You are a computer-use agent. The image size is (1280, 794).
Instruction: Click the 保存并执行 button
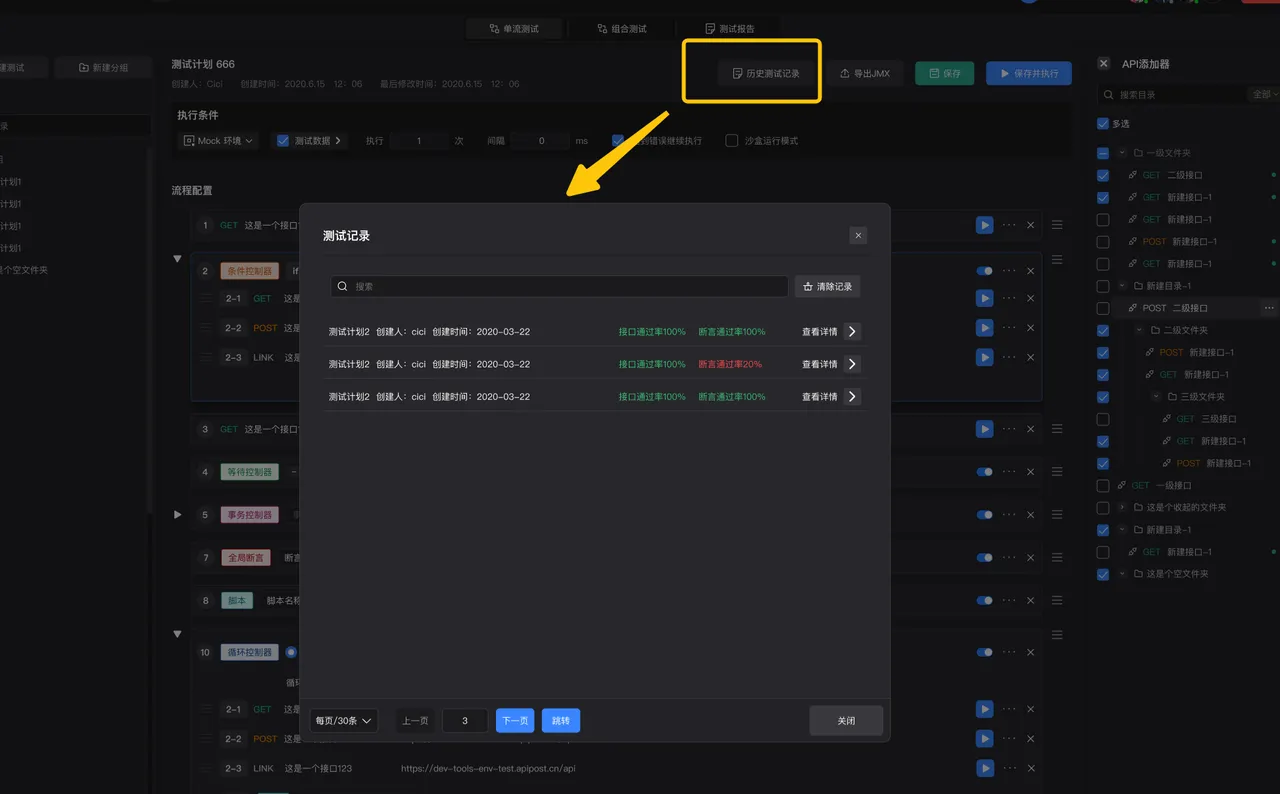point(1029,73)
